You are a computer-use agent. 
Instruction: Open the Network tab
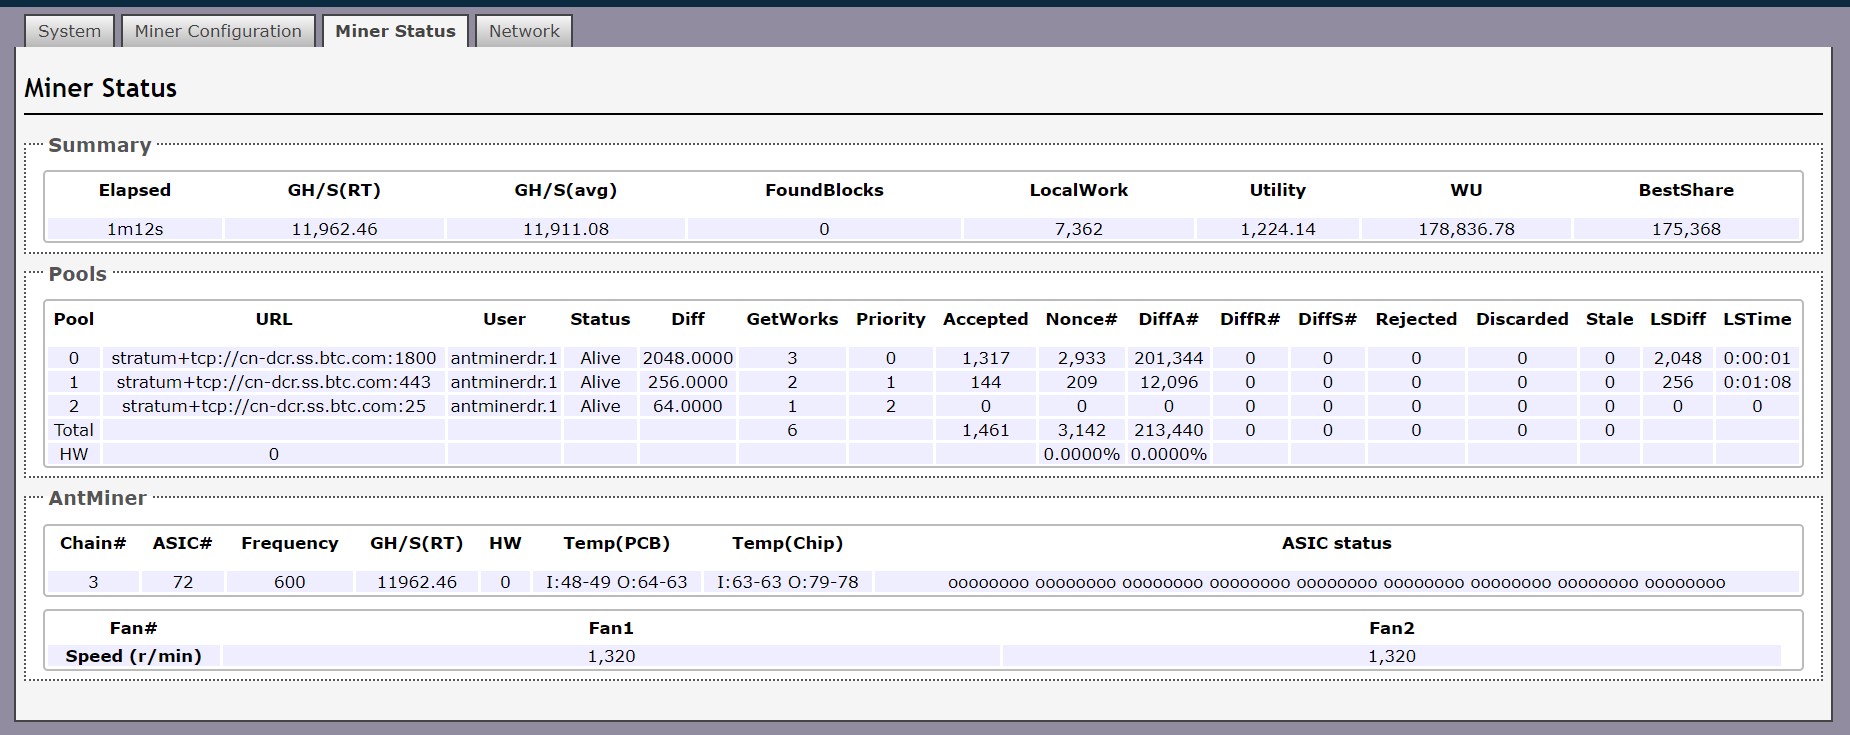[524, 31]
